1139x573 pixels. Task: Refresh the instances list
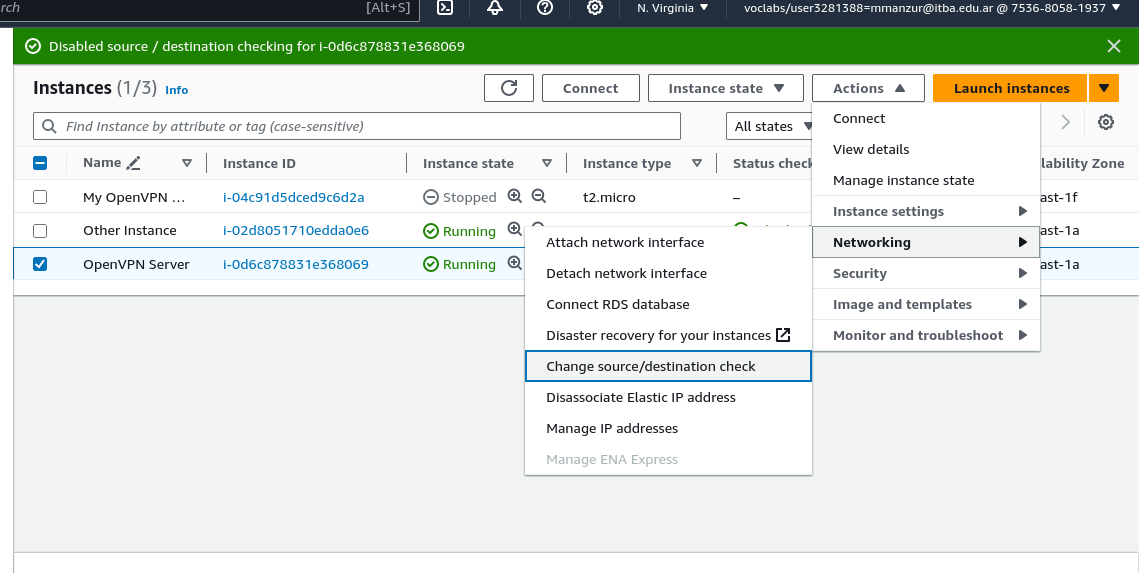pos(508,88)
